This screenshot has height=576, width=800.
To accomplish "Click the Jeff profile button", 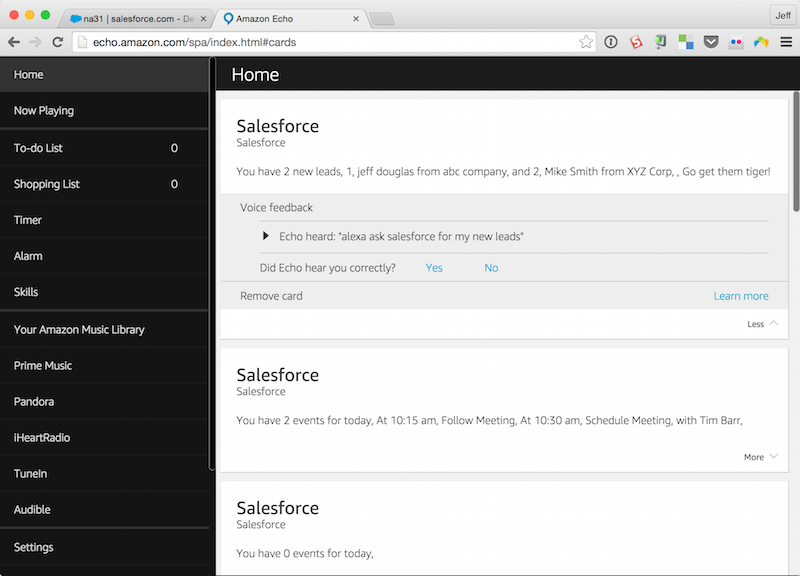I will coord(783,15).
